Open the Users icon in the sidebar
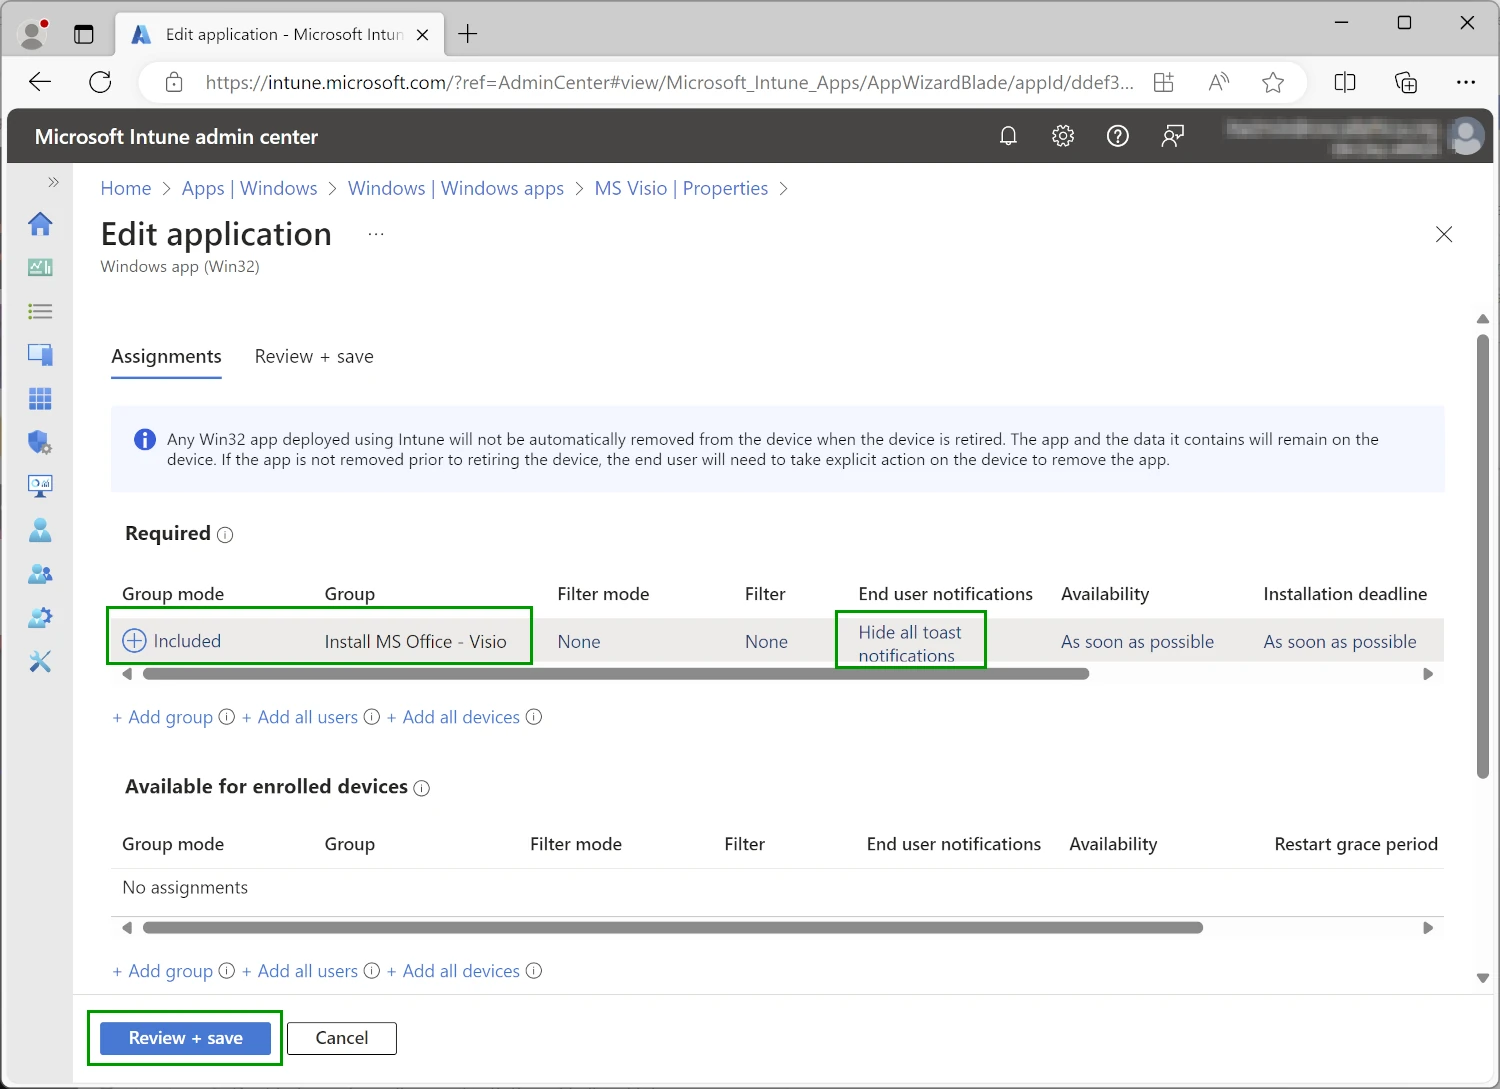The image size is (1500, 1089). point(40,530)
